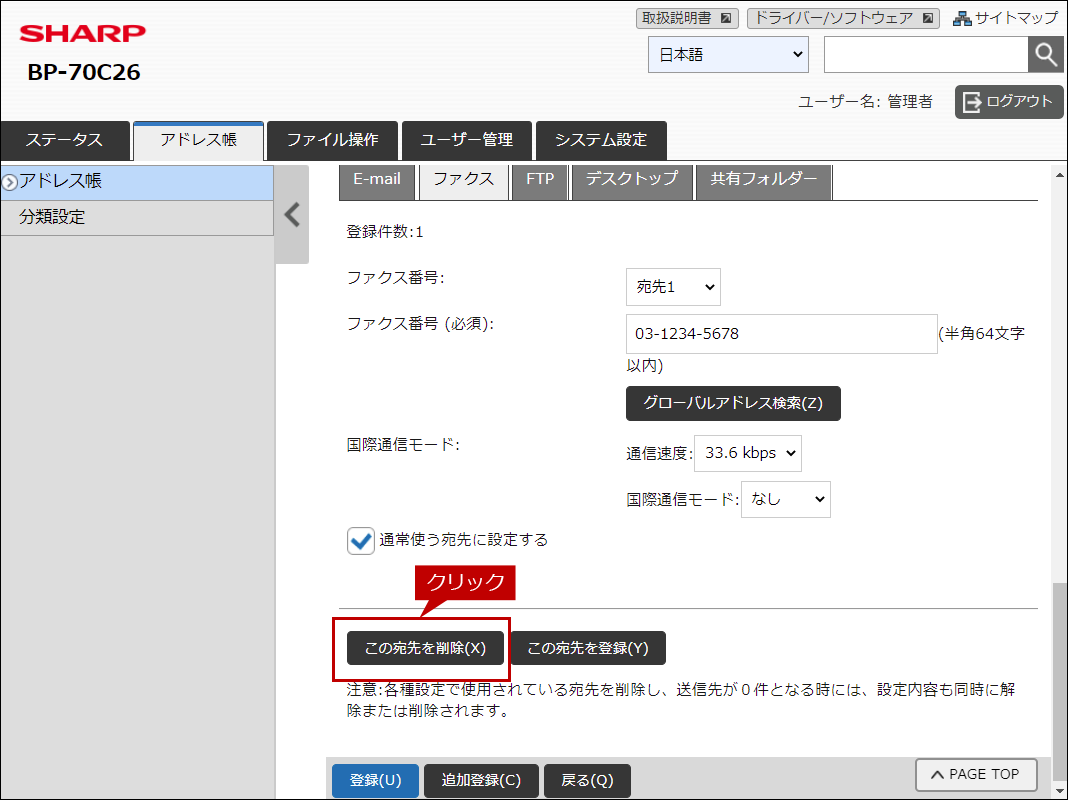
Task: Switch to the 共有フォルダー tab
Action: (x=763, y=180)
